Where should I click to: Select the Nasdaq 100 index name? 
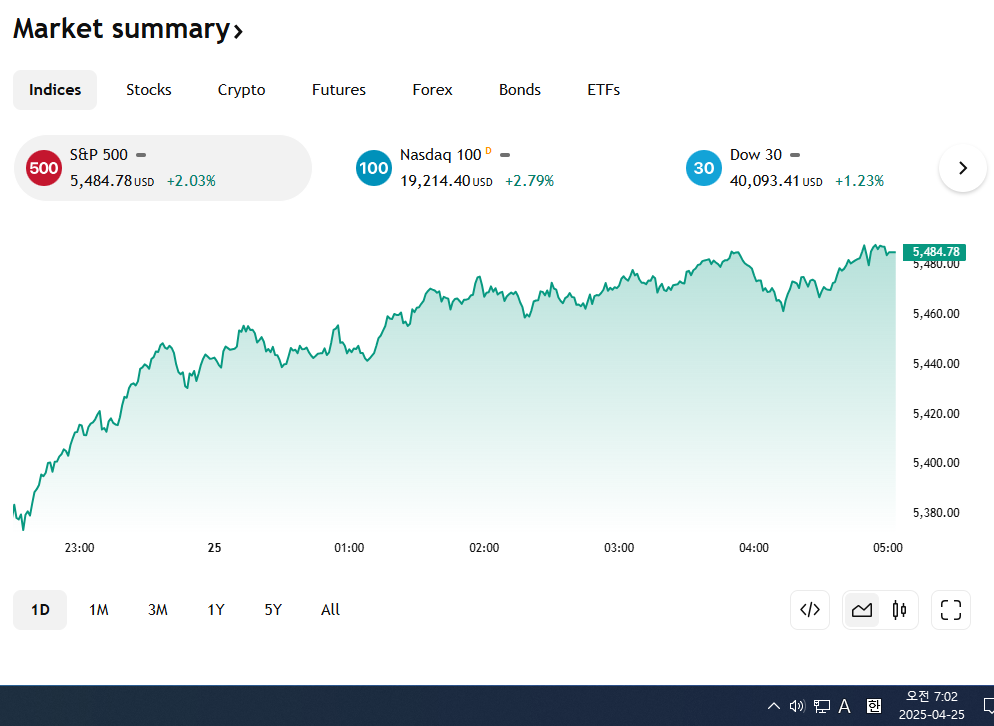(441, 155)
